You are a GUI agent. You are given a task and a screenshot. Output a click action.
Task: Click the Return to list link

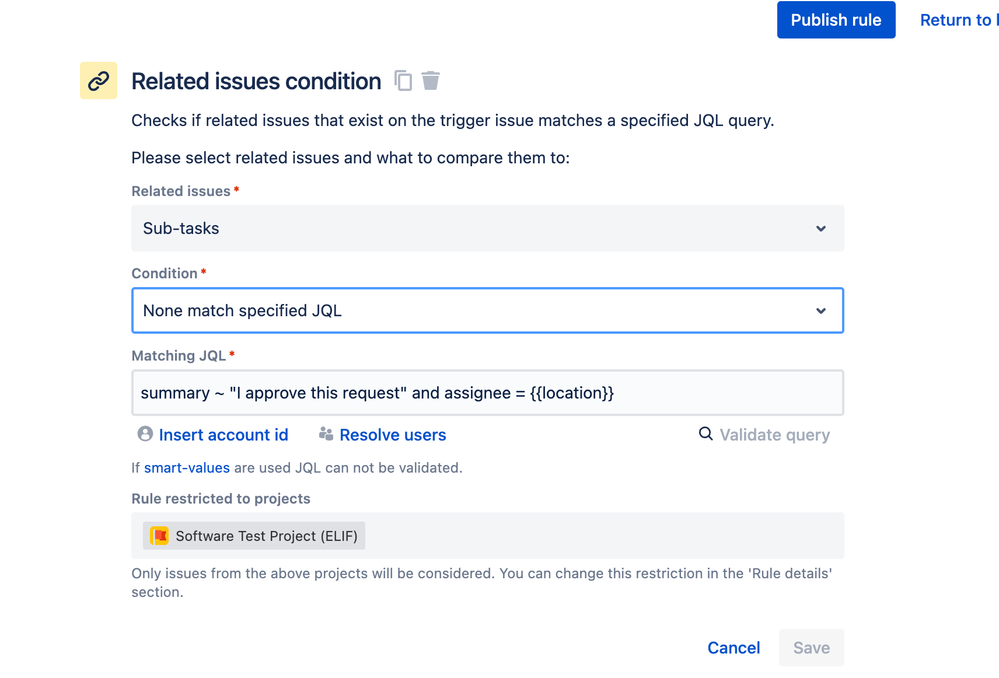point(958,20)
